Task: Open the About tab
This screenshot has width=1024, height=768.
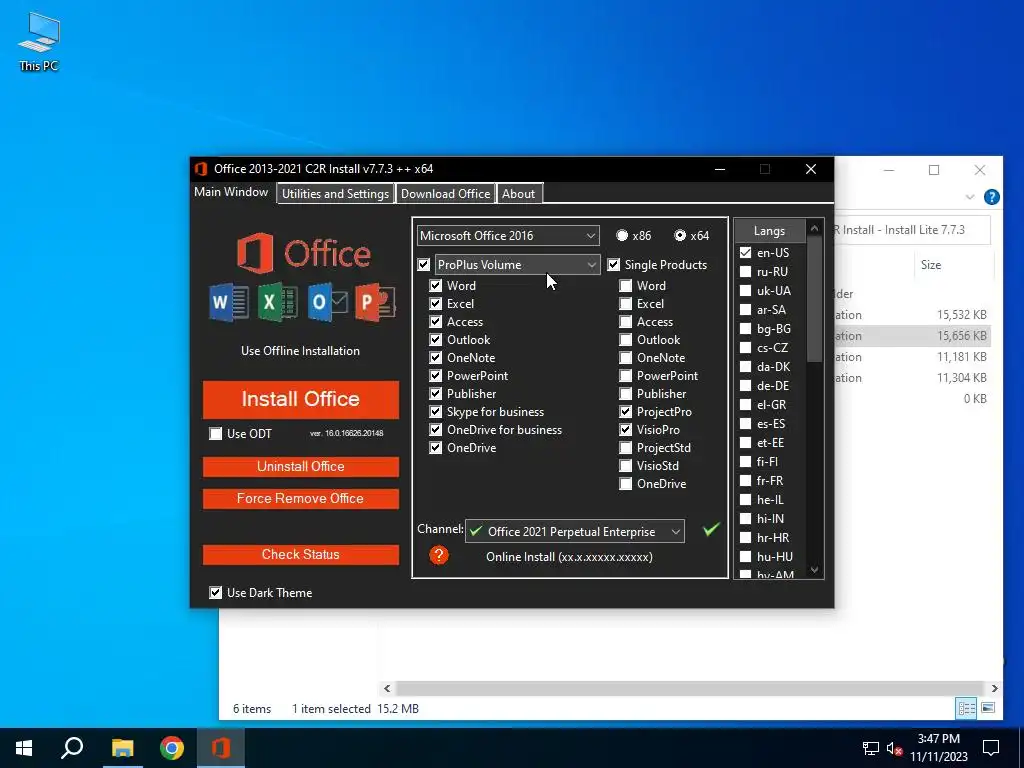Action: click(x=519, y=194)
